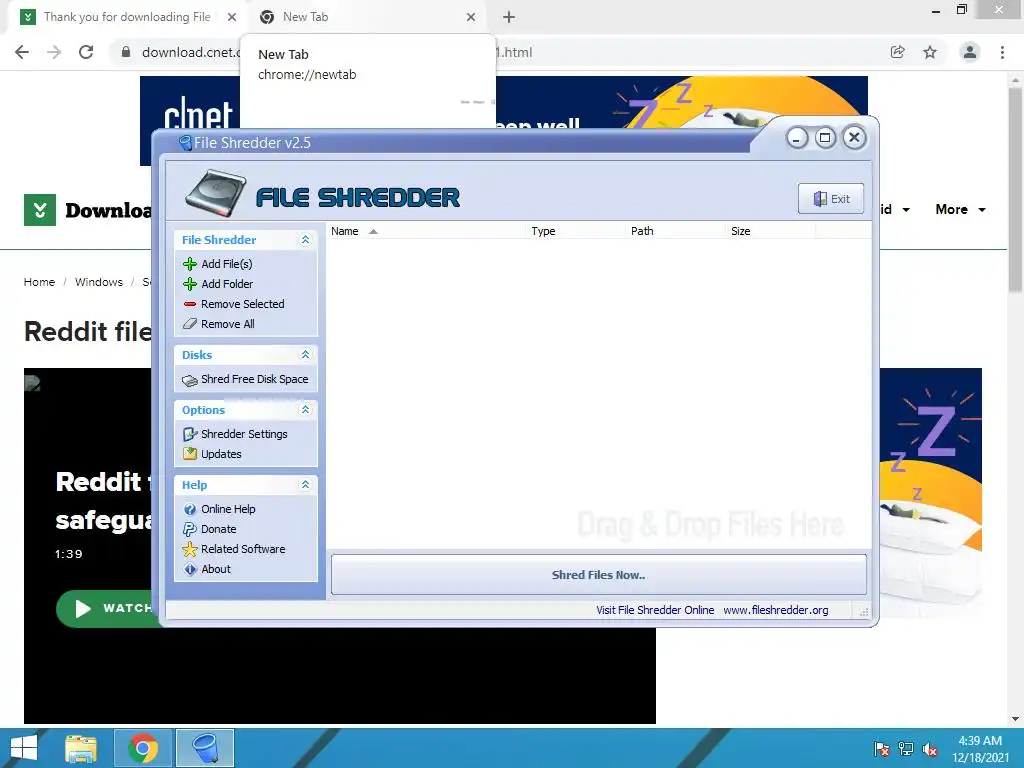This screenshot has width=1024, height=768.
Task: Click the Donate PayPal icon
Action: (190, 529)
